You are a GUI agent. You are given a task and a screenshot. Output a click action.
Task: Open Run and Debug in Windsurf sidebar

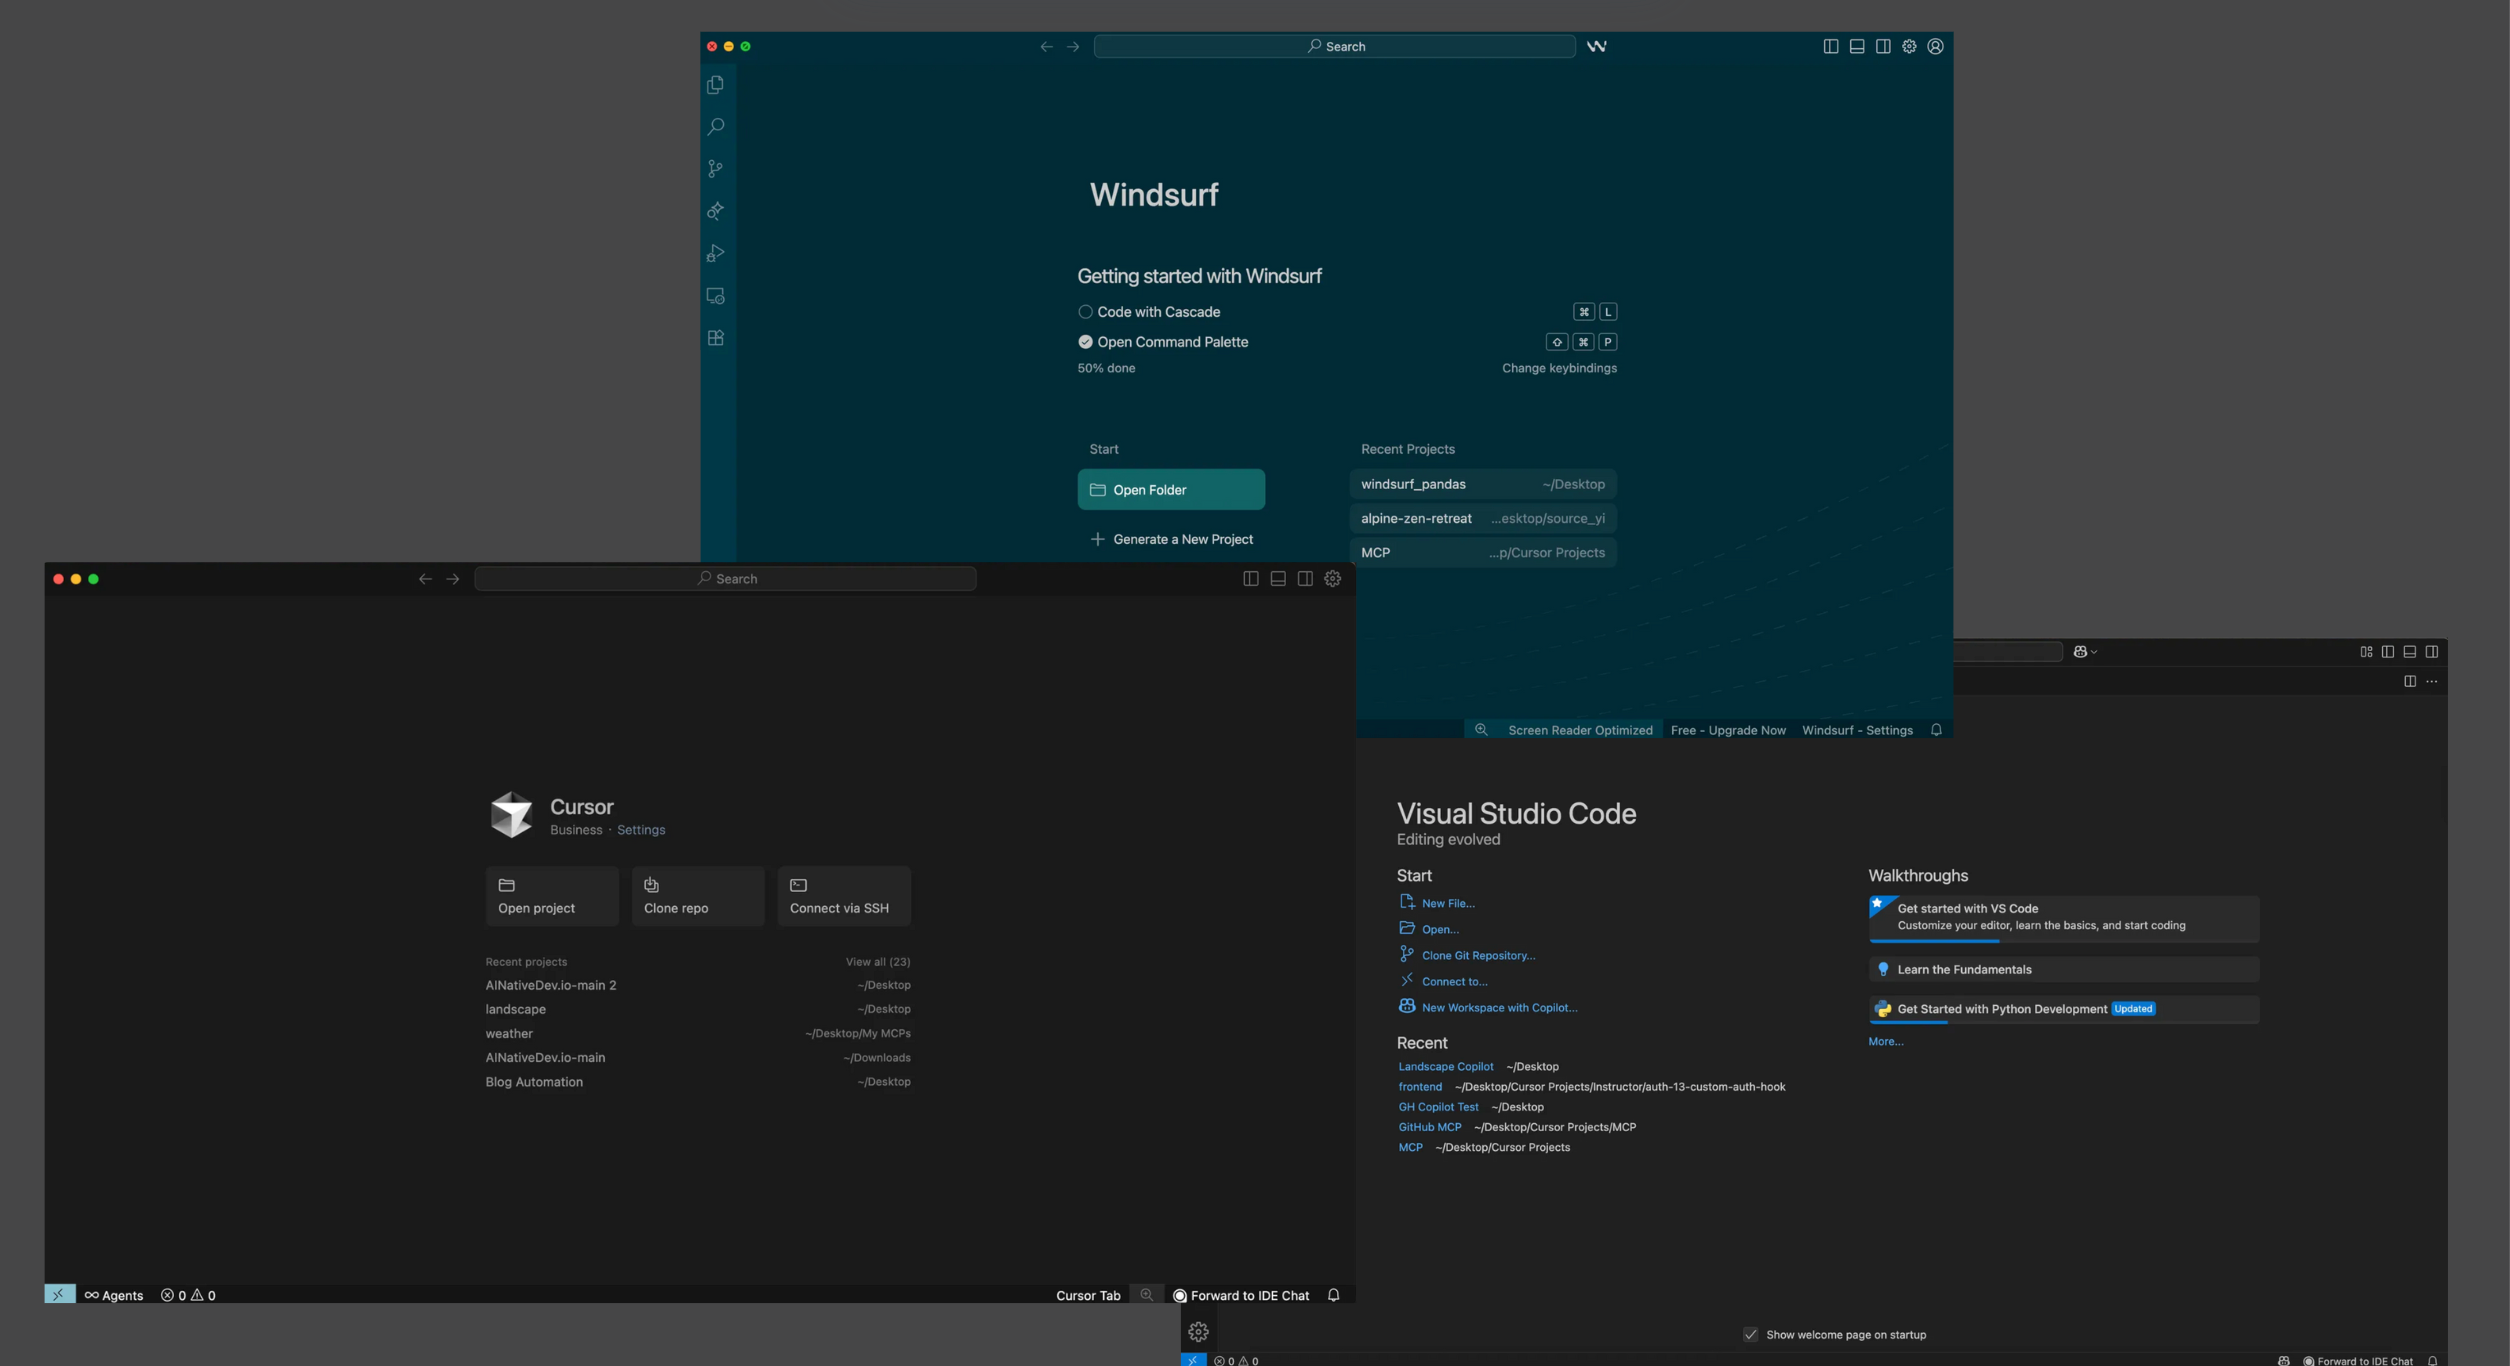pyautogui.click(x=715, y=254)
